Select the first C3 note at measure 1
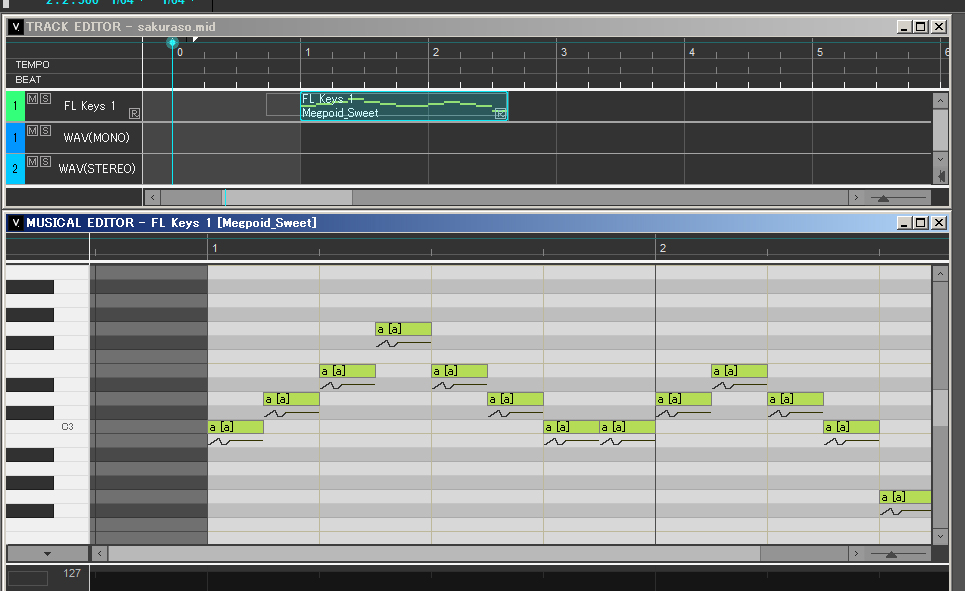965x591 pixels. [x=236, y=427]
